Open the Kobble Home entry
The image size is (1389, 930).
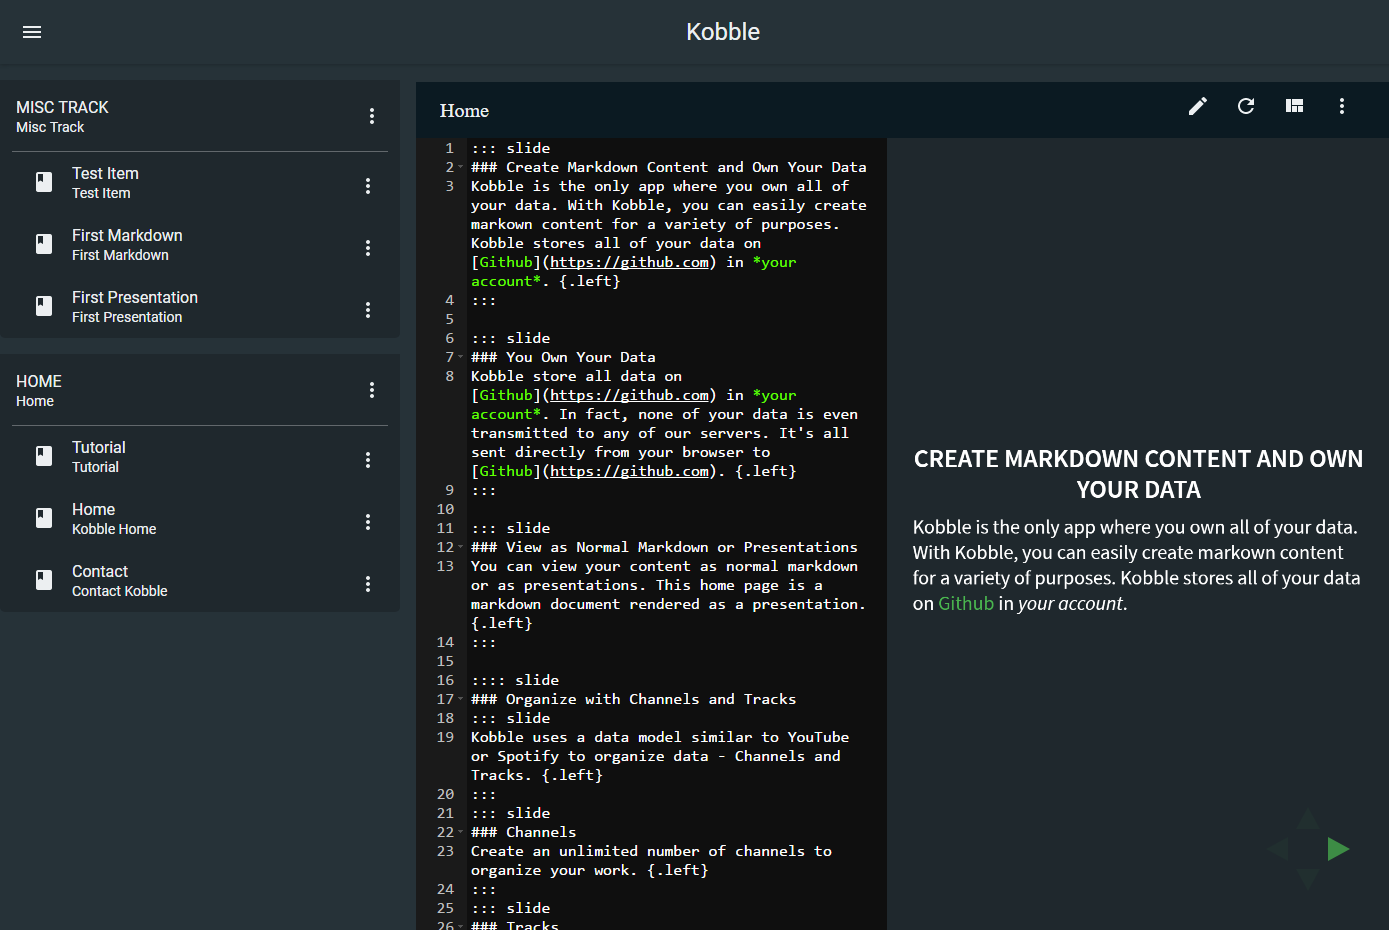[200, 518]
